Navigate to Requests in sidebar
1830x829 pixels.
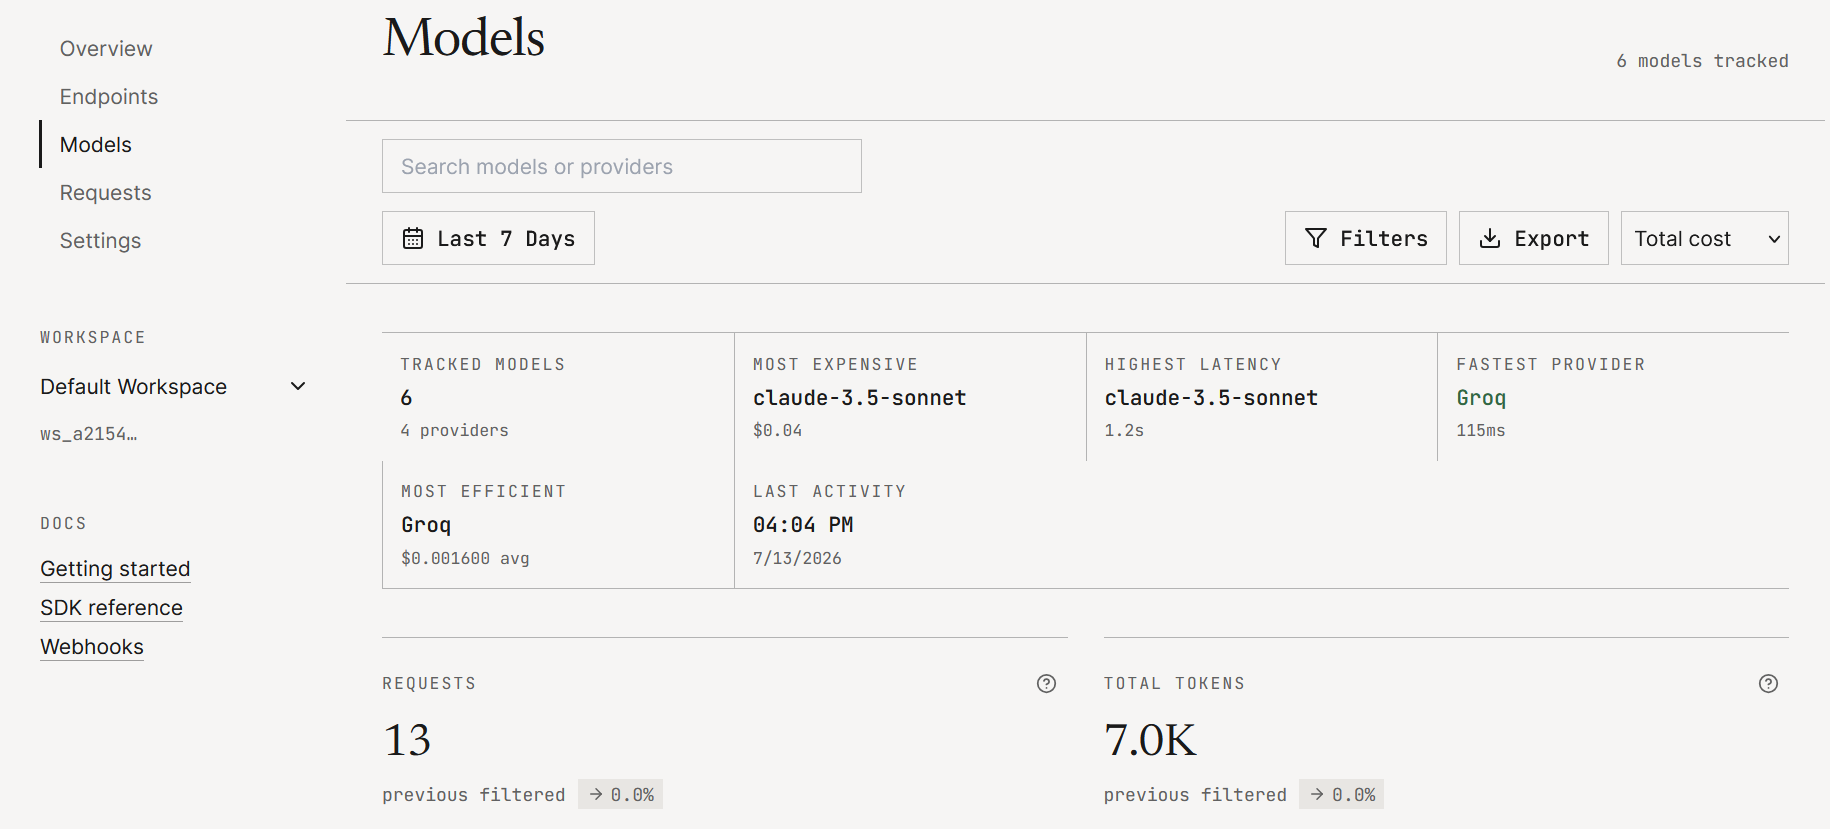pos(105,192)
